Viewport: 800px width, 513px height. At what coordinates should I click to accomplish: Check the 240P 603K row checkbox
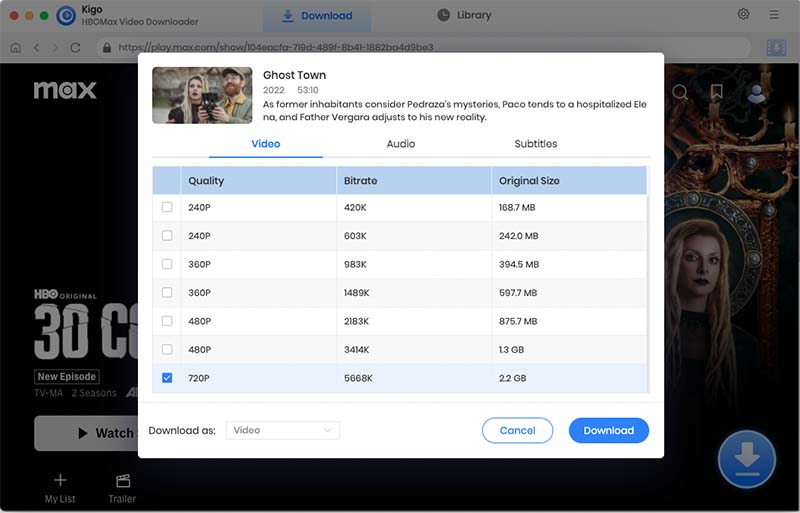[x=167, y=236]
